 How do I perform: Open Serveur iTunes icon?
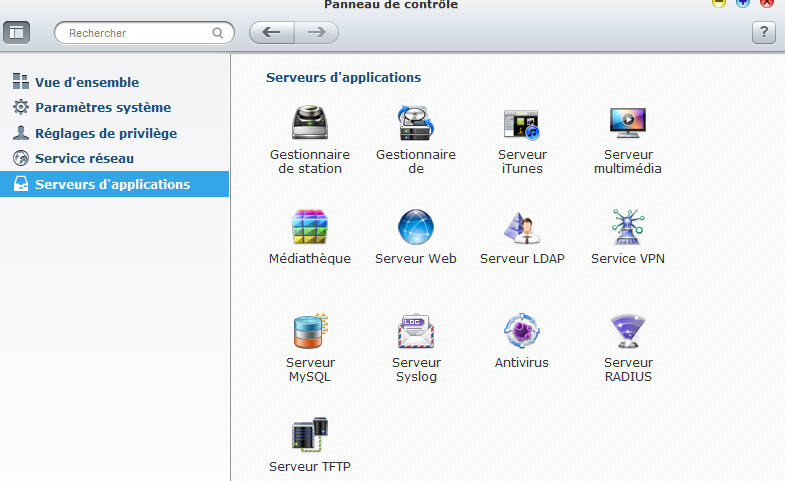pyautogui.click(x=522, y=124)
